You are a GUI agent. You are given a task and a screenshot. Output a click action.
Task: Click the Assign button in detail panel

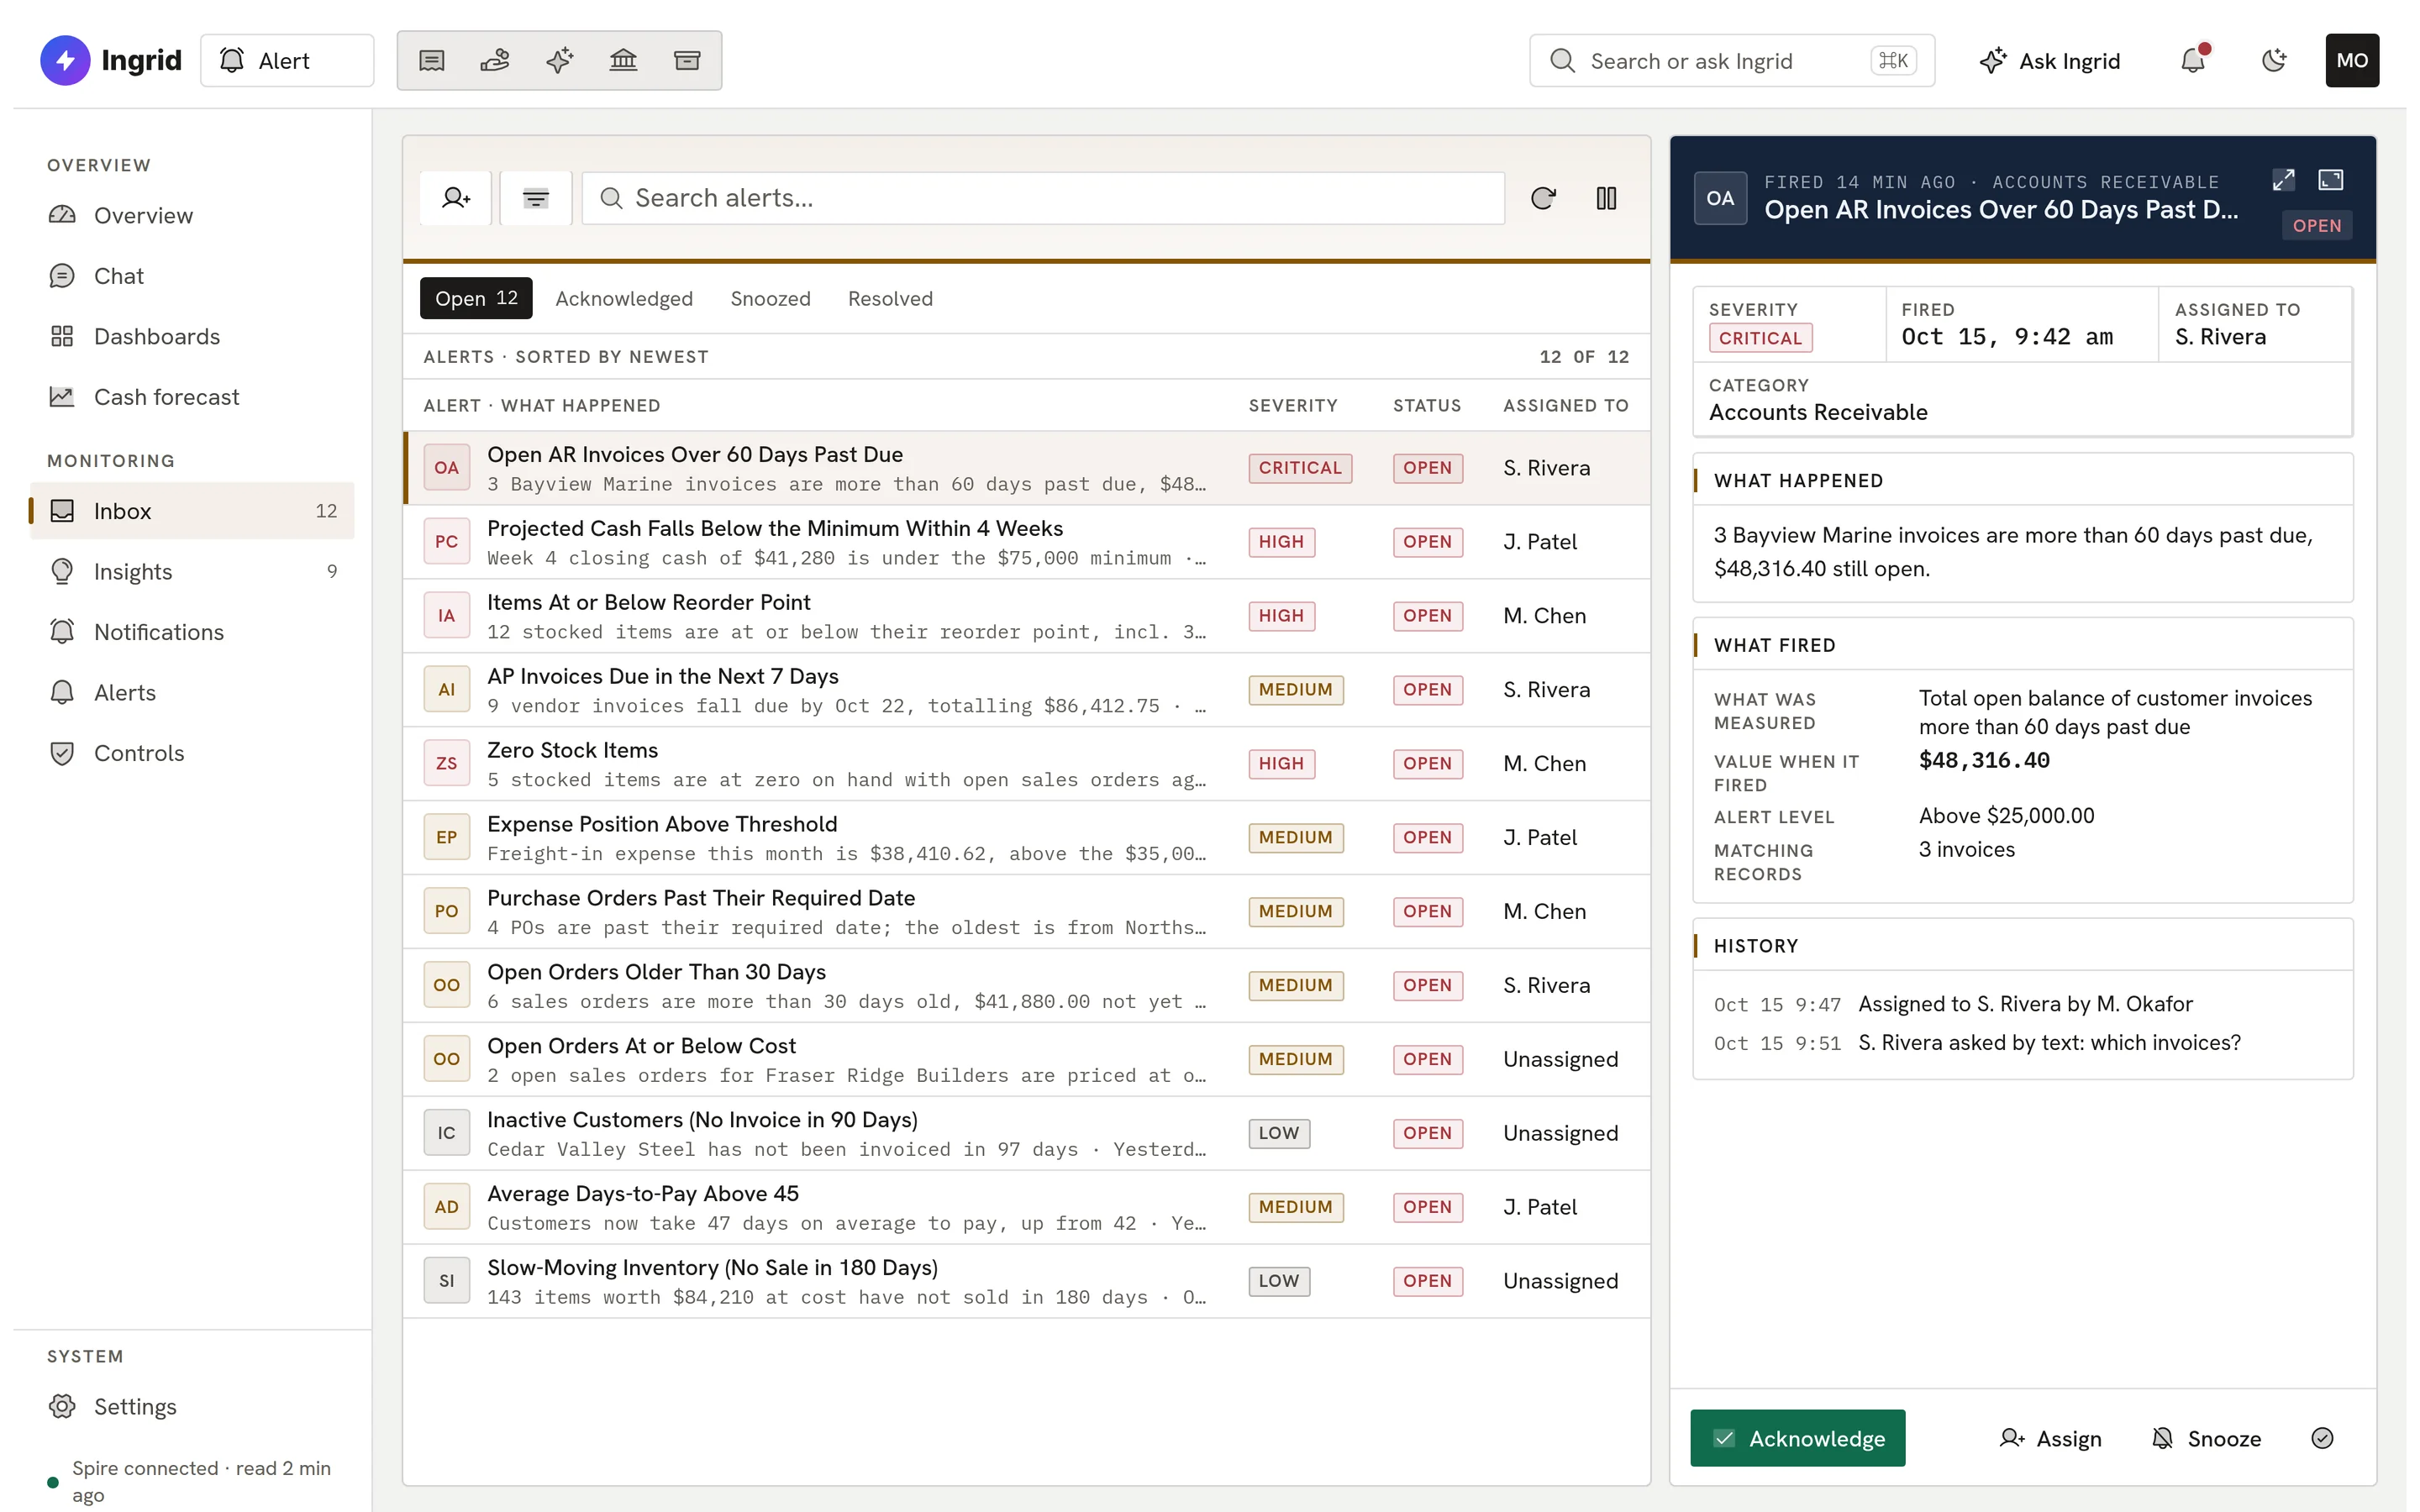[x=2050, y=1438]
